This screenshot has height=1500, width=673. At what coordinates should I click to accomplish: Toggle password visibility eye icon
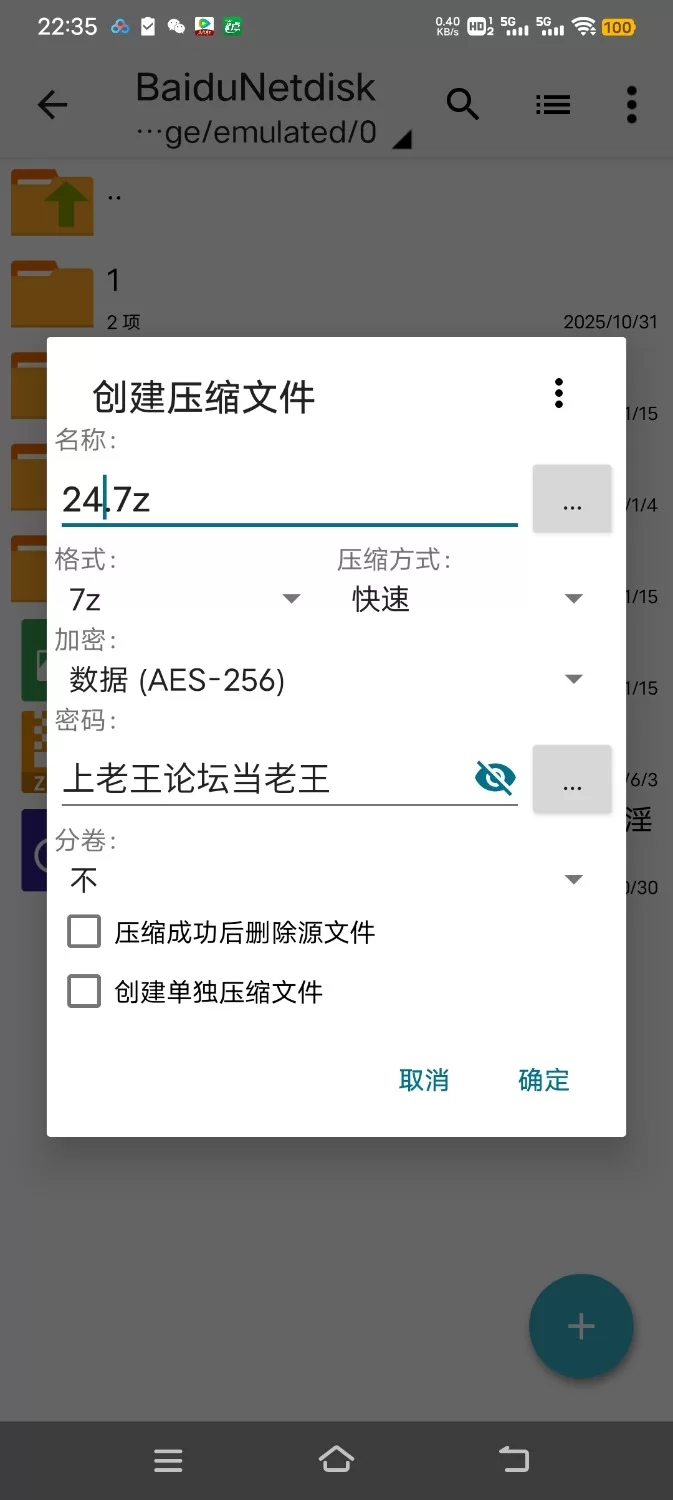click(495, 777)
